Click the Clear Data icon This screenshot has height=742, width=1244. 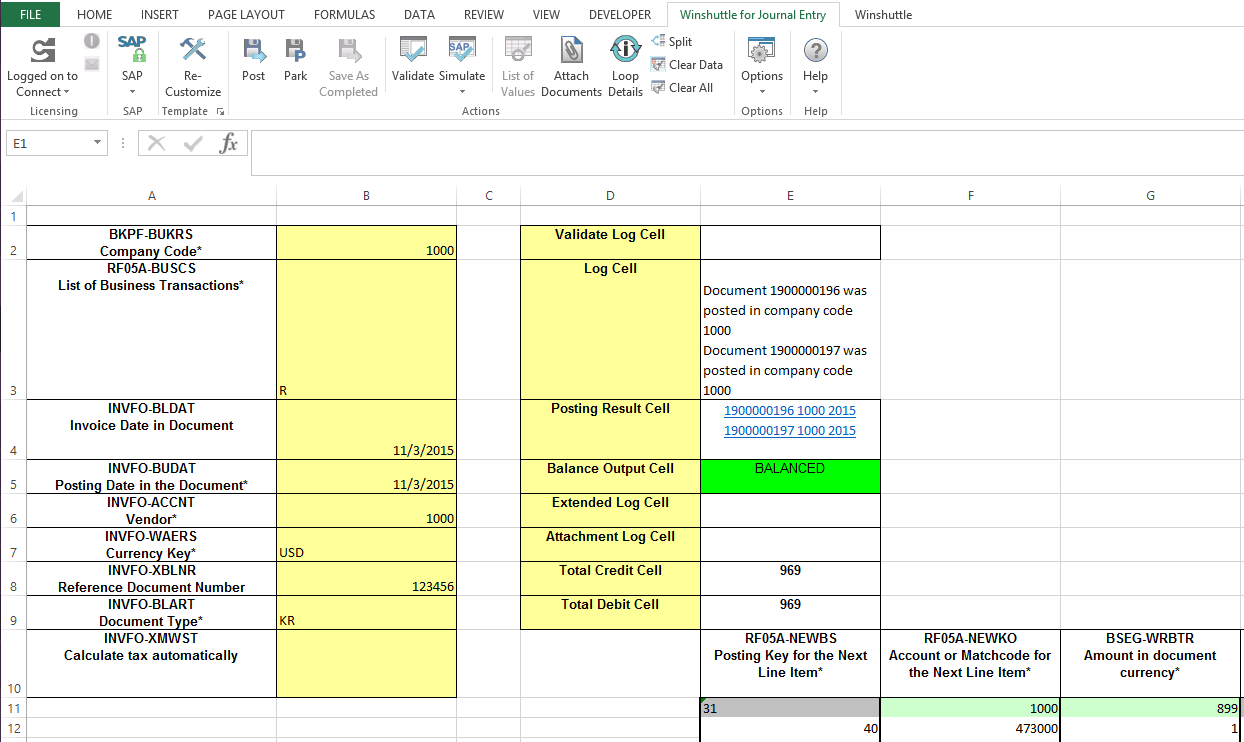click(658, 64)
